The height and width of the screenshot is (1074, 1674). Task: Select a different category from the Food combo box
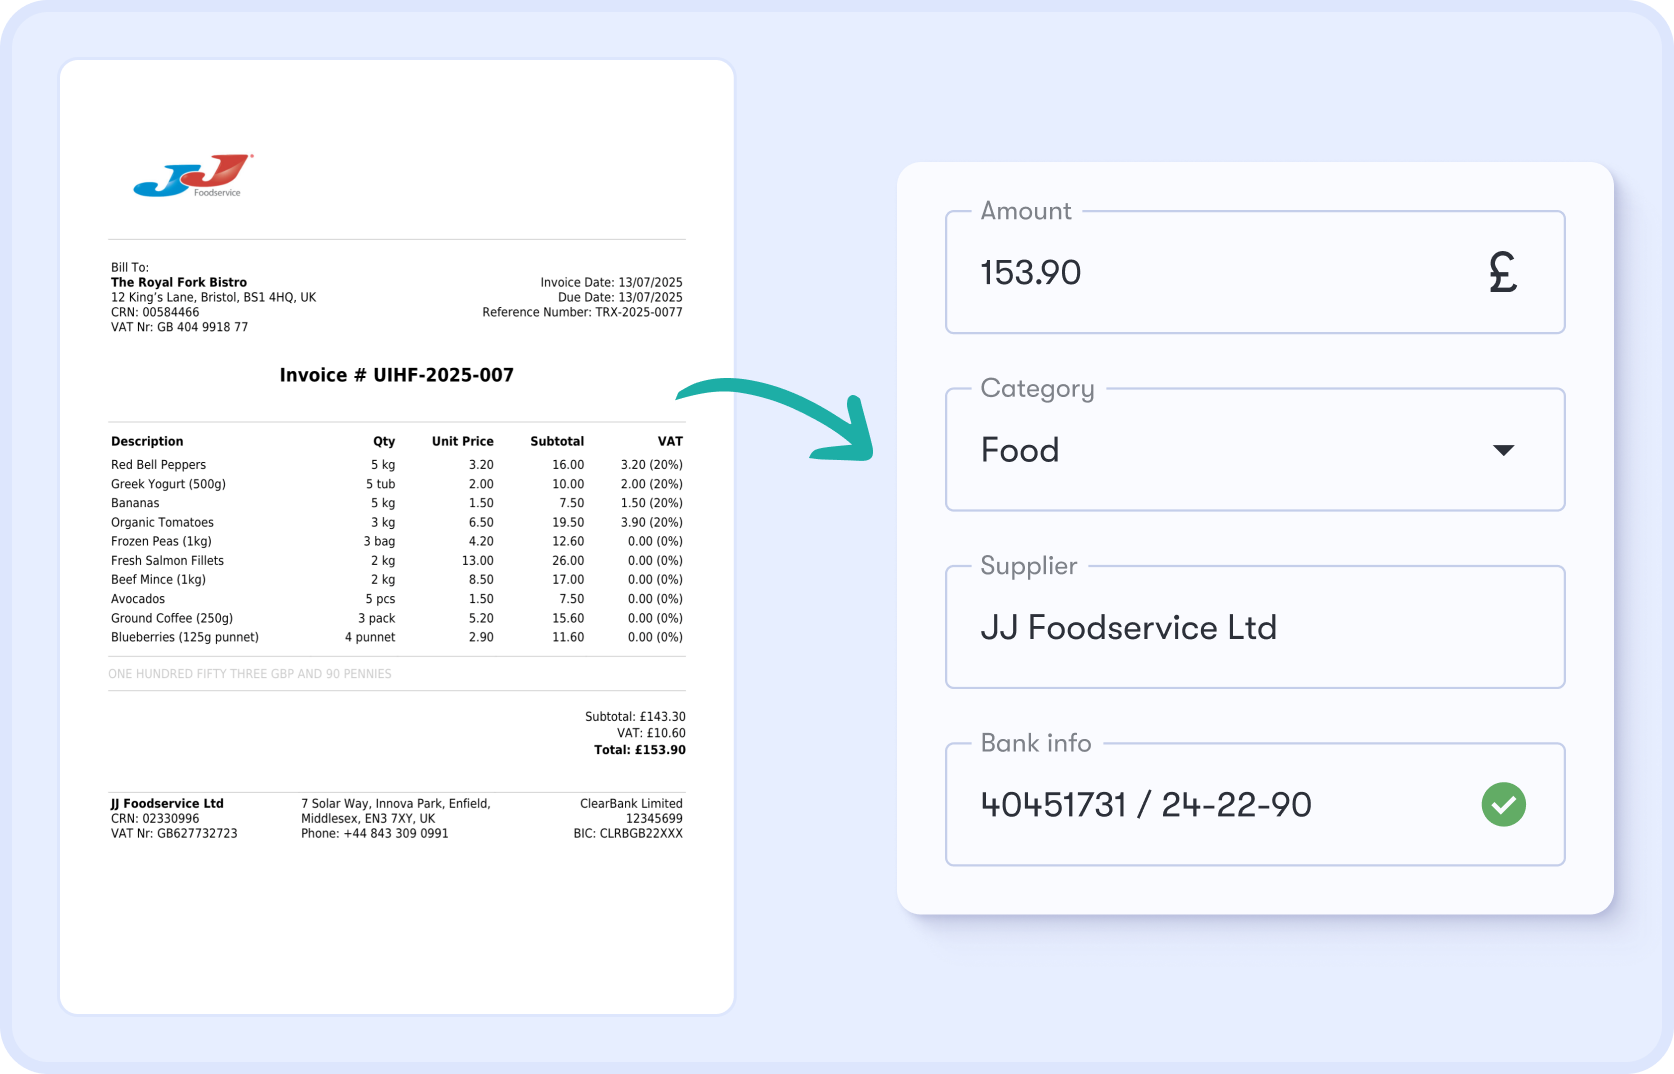(1255, 450)
